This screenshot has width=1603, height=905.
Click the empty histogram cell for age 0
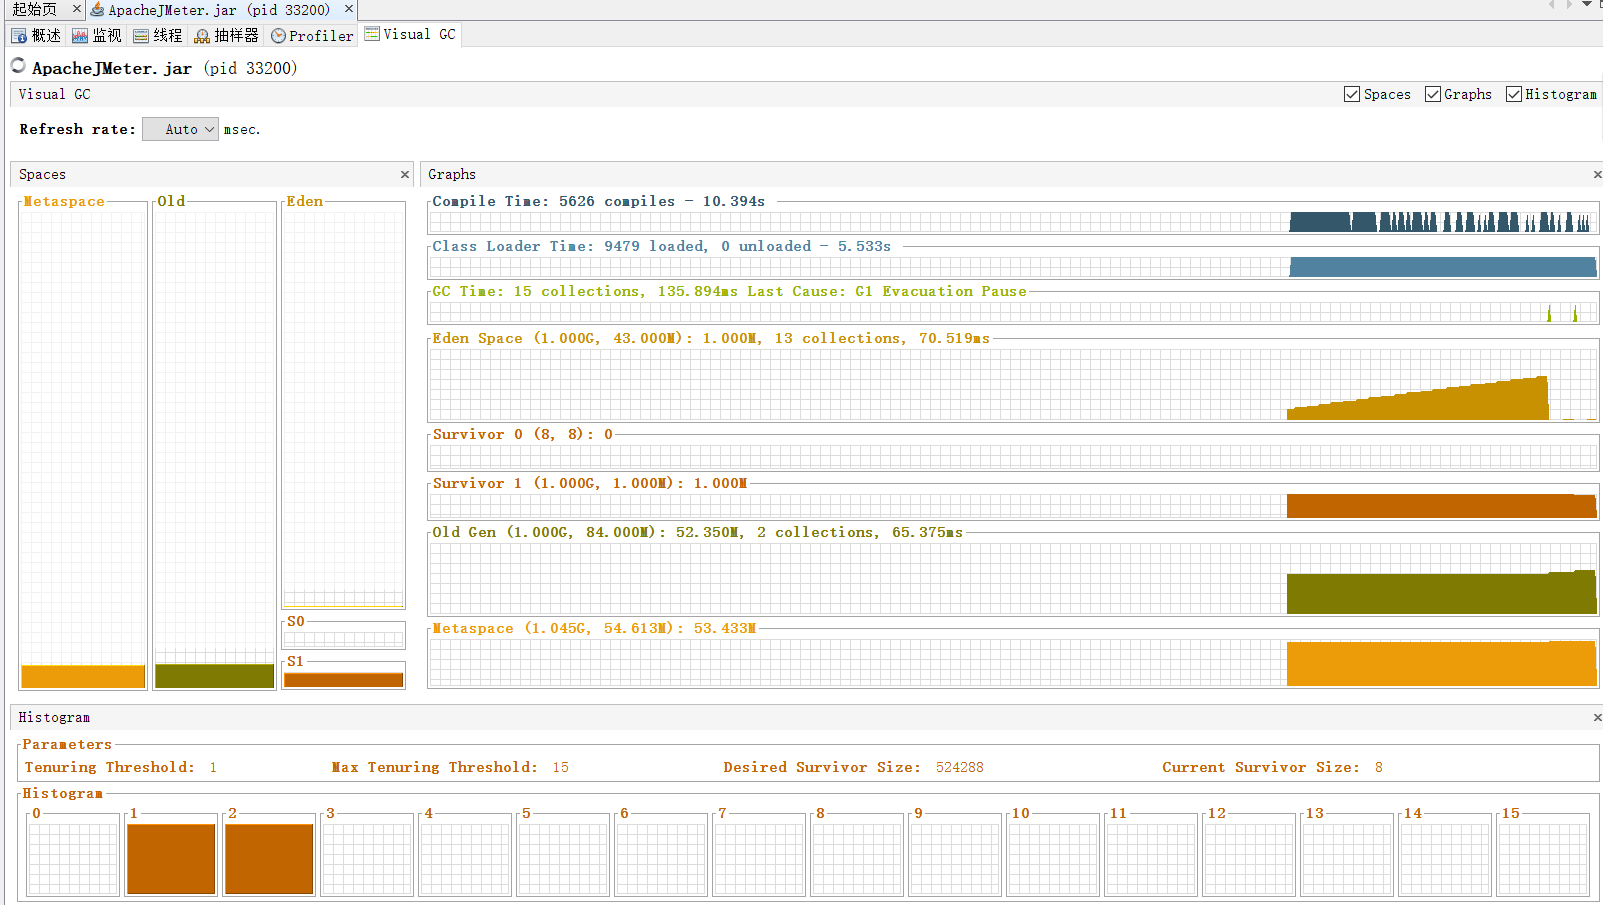coord(73,858)
